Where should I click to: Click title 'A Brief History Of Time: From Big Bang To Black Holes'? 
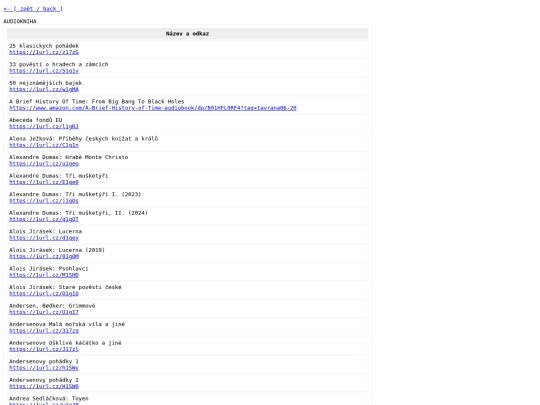[97, 102]
